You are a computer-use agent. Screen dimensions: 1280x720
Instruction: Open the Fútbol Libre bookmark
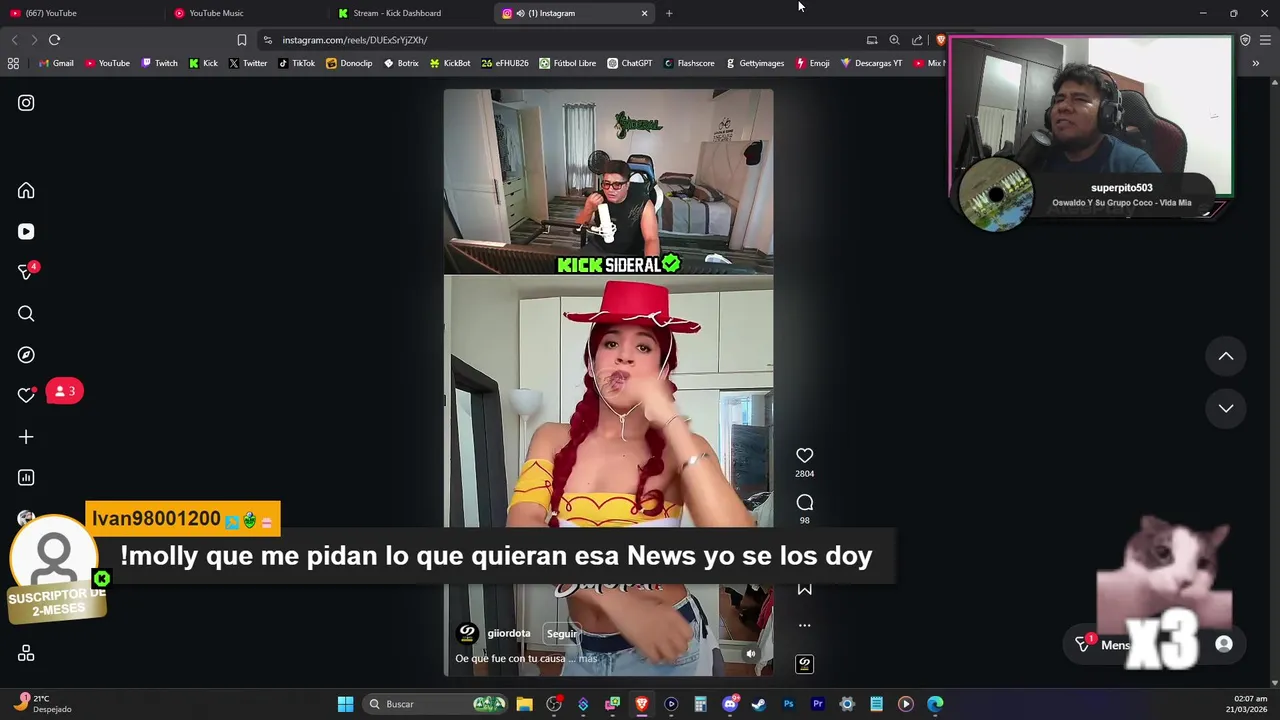[x=568, y=63]
